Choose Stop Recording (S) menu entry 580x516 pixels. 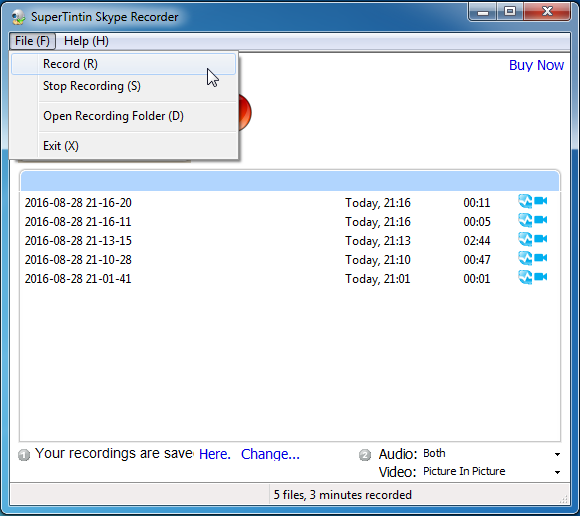click(123, 86)
